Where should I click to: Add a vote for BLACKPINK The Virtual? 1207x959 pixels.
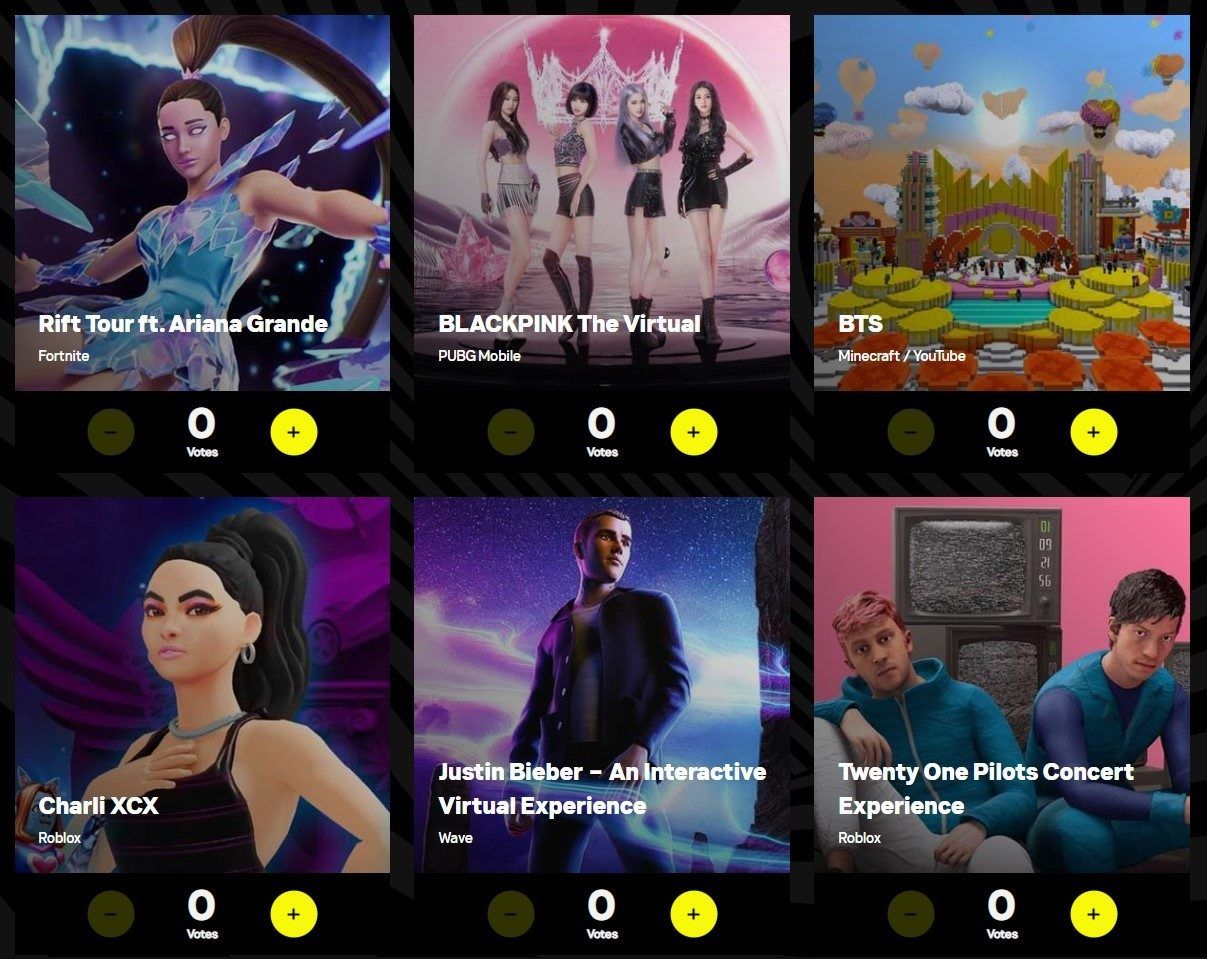click(x=693, y=432)
